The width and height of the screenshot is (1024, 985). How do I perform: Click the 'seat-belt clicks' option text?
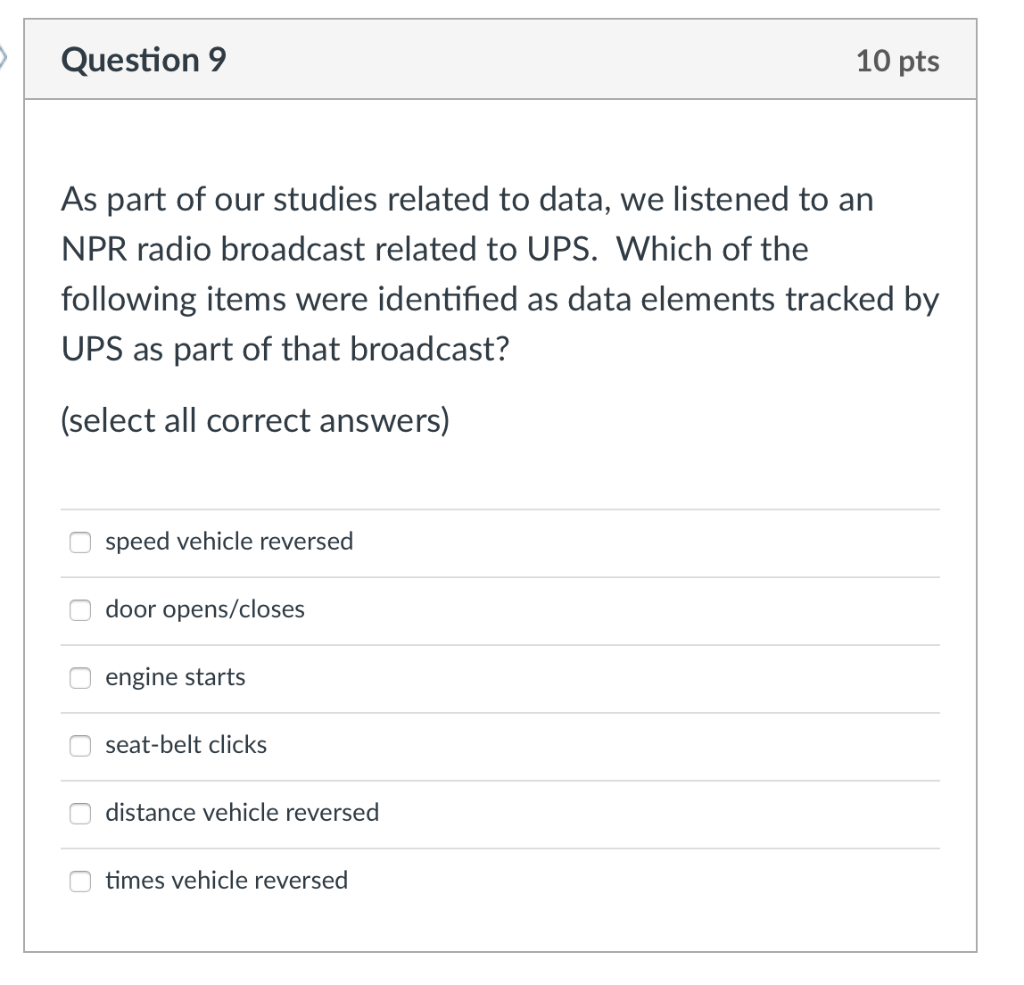(186, 746)
